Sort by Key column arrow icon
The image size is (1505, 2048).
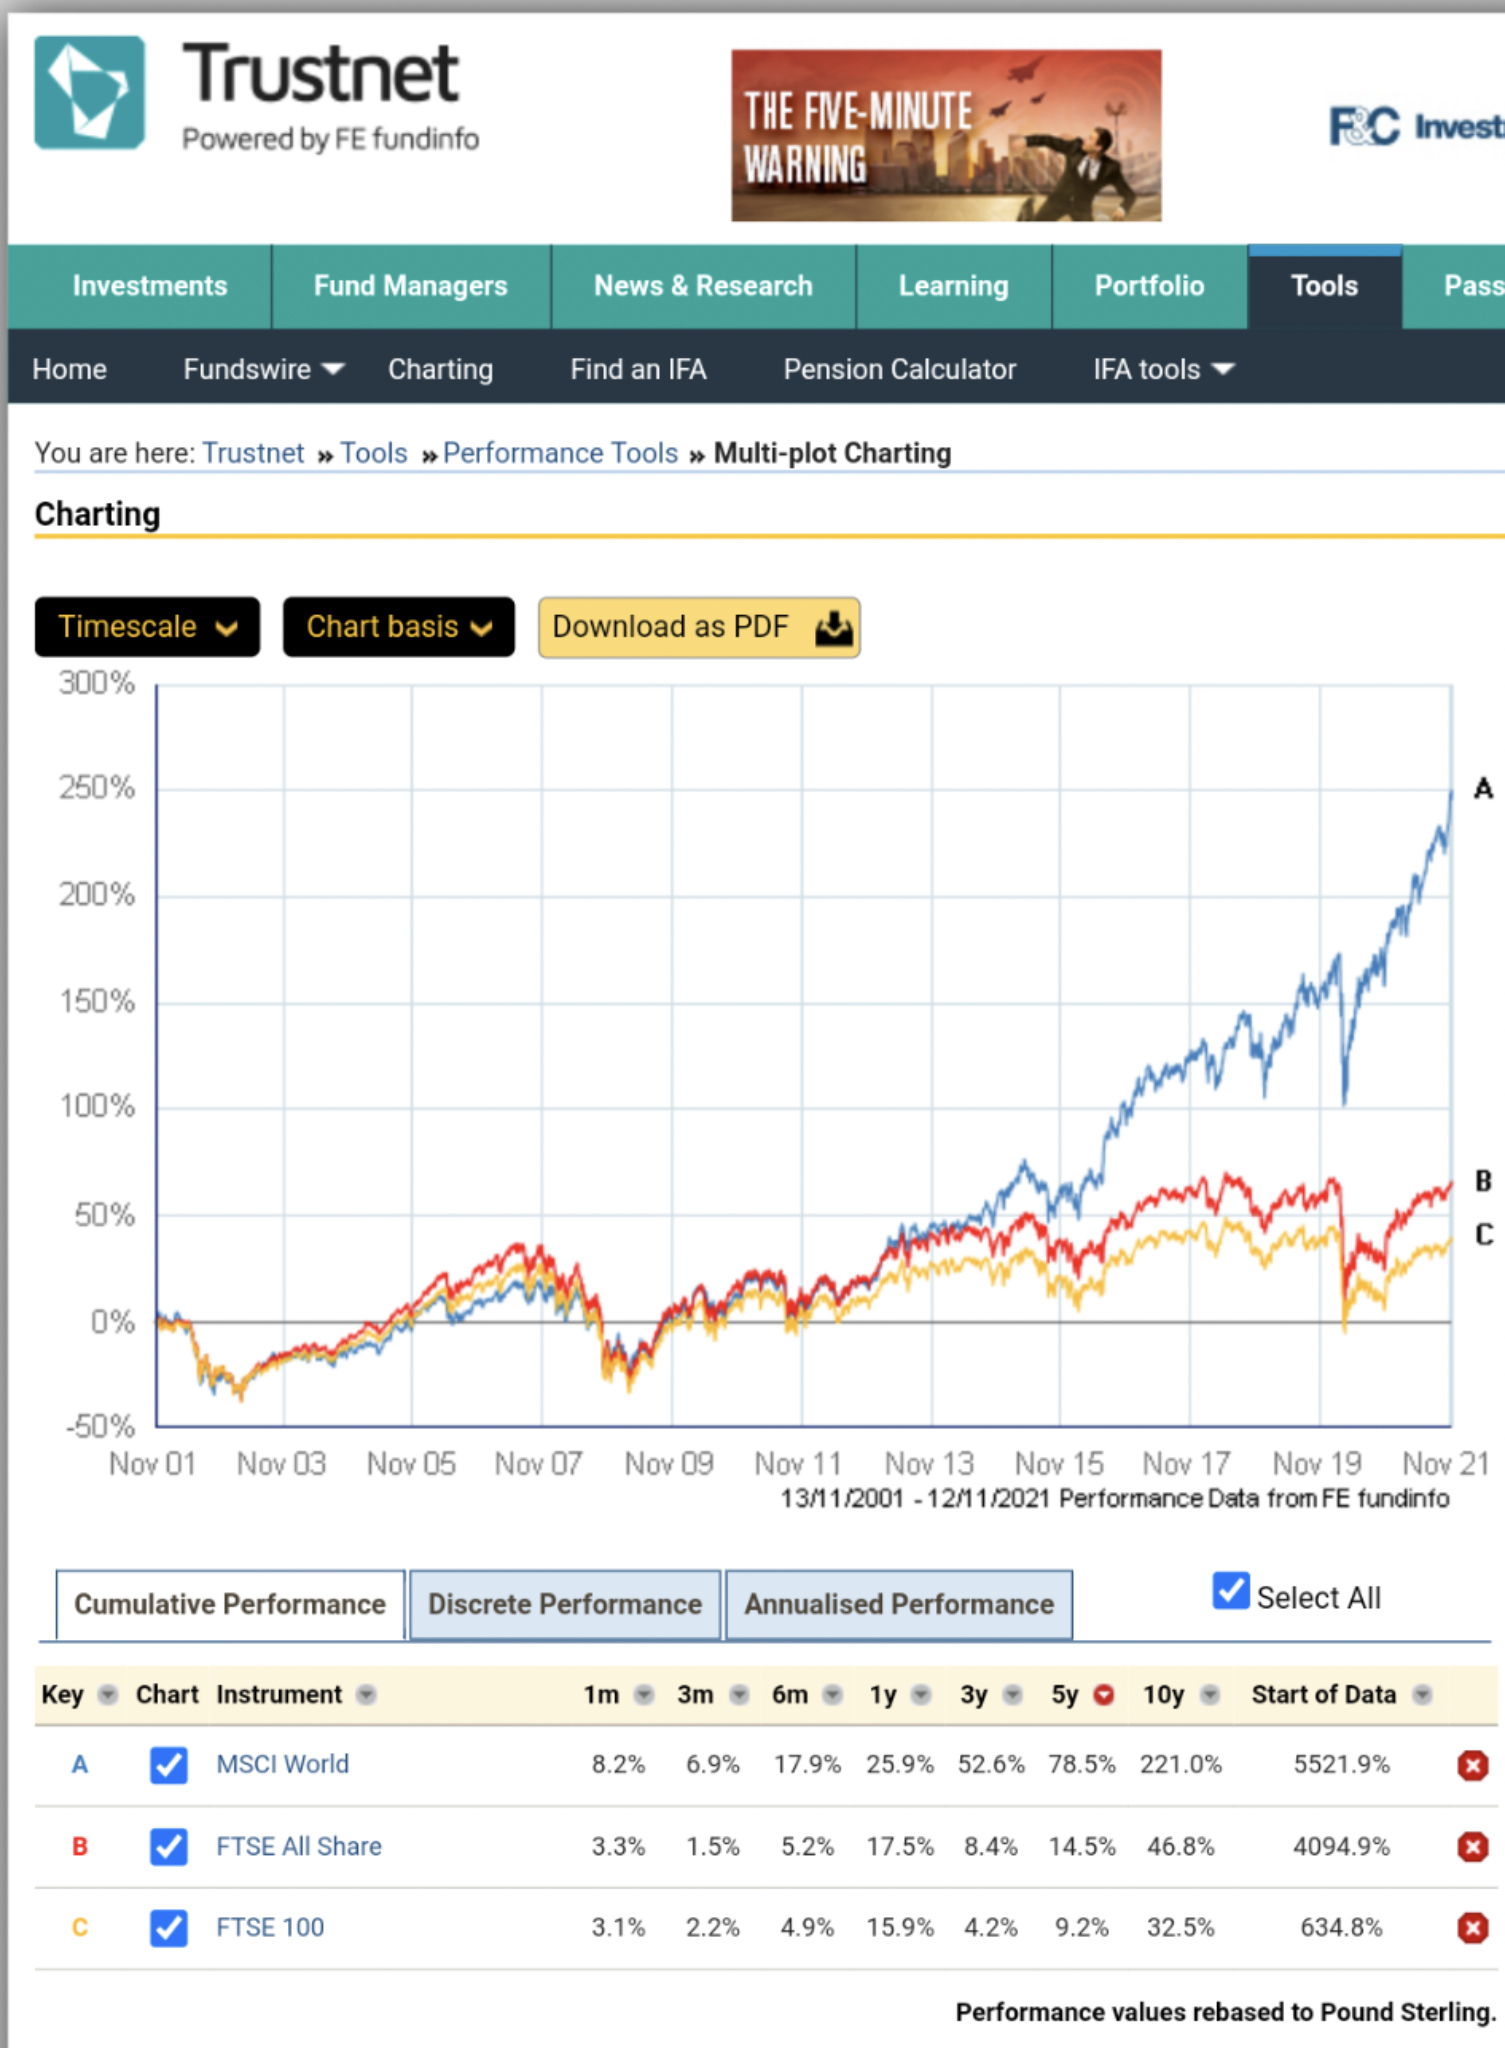coord(108,1694)
